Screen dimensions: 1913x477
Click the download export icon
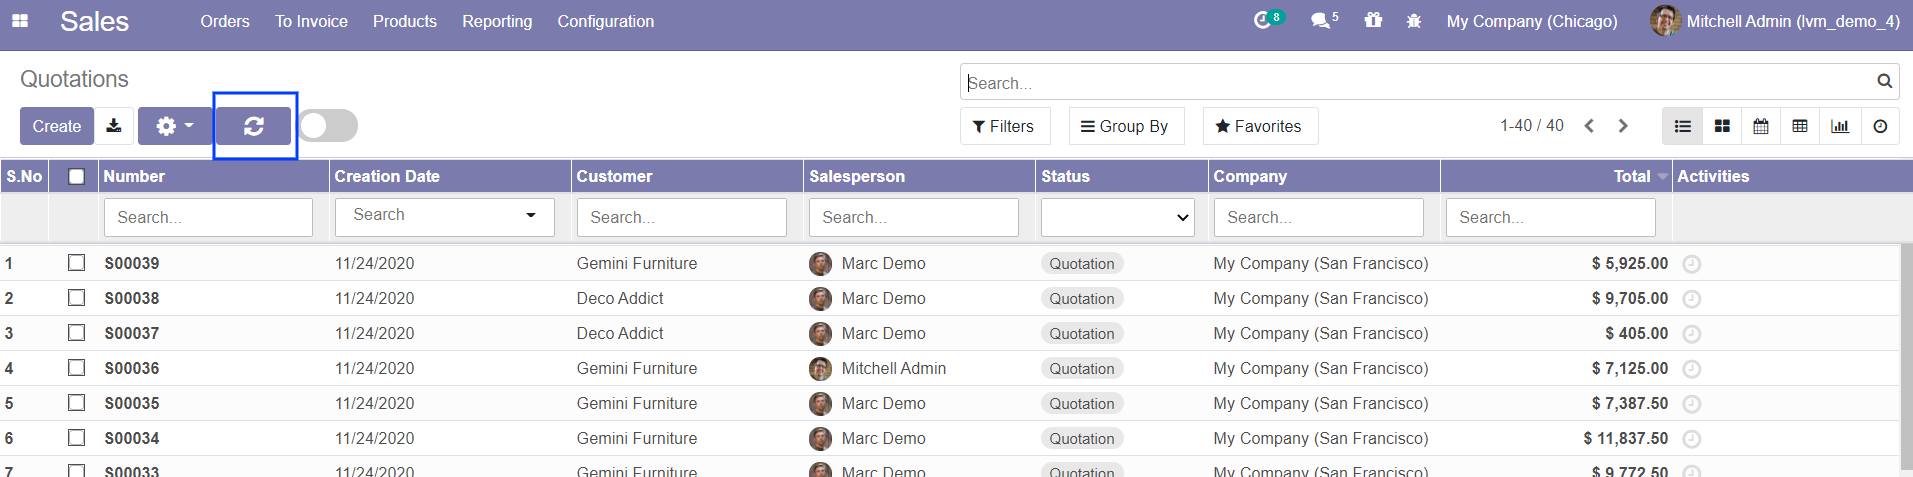(114, 126)
